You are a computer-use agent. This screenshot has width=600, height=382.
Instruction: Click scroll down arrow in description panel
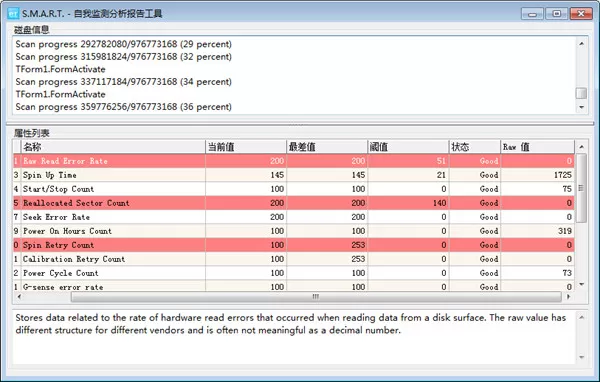click(581, 357)
